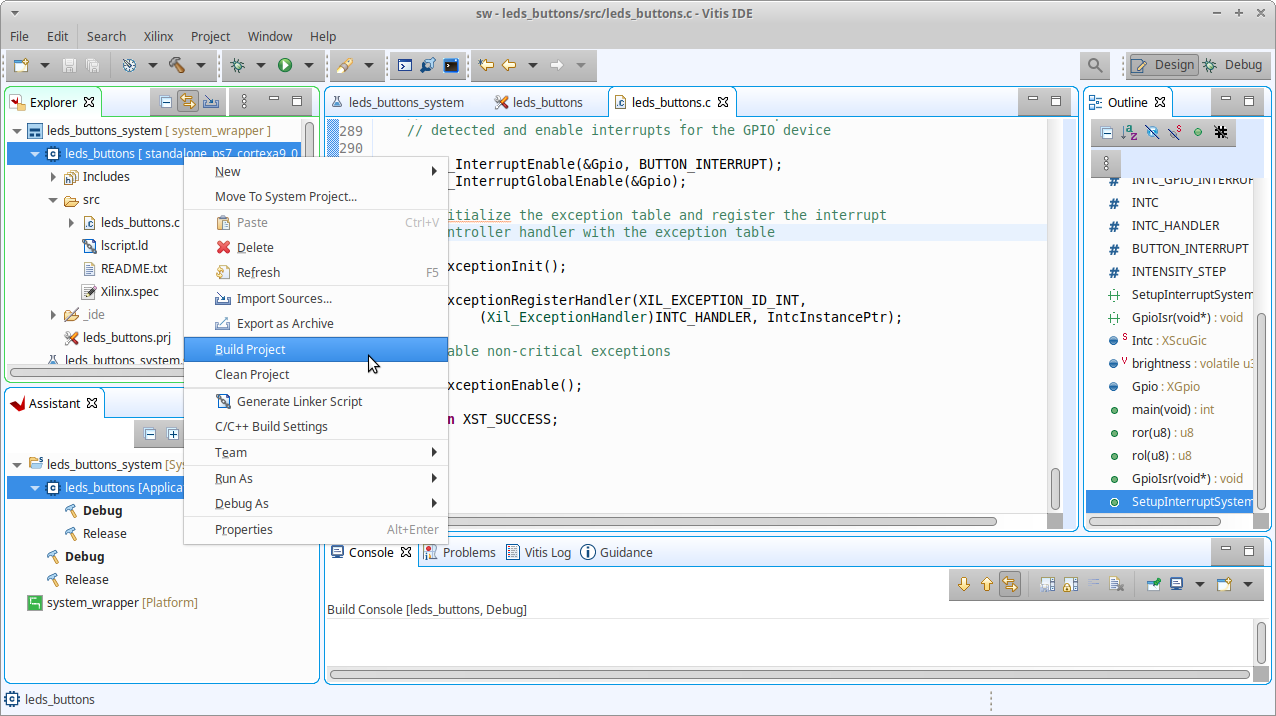Collapse all items in Explorer panel

(166, 102)
